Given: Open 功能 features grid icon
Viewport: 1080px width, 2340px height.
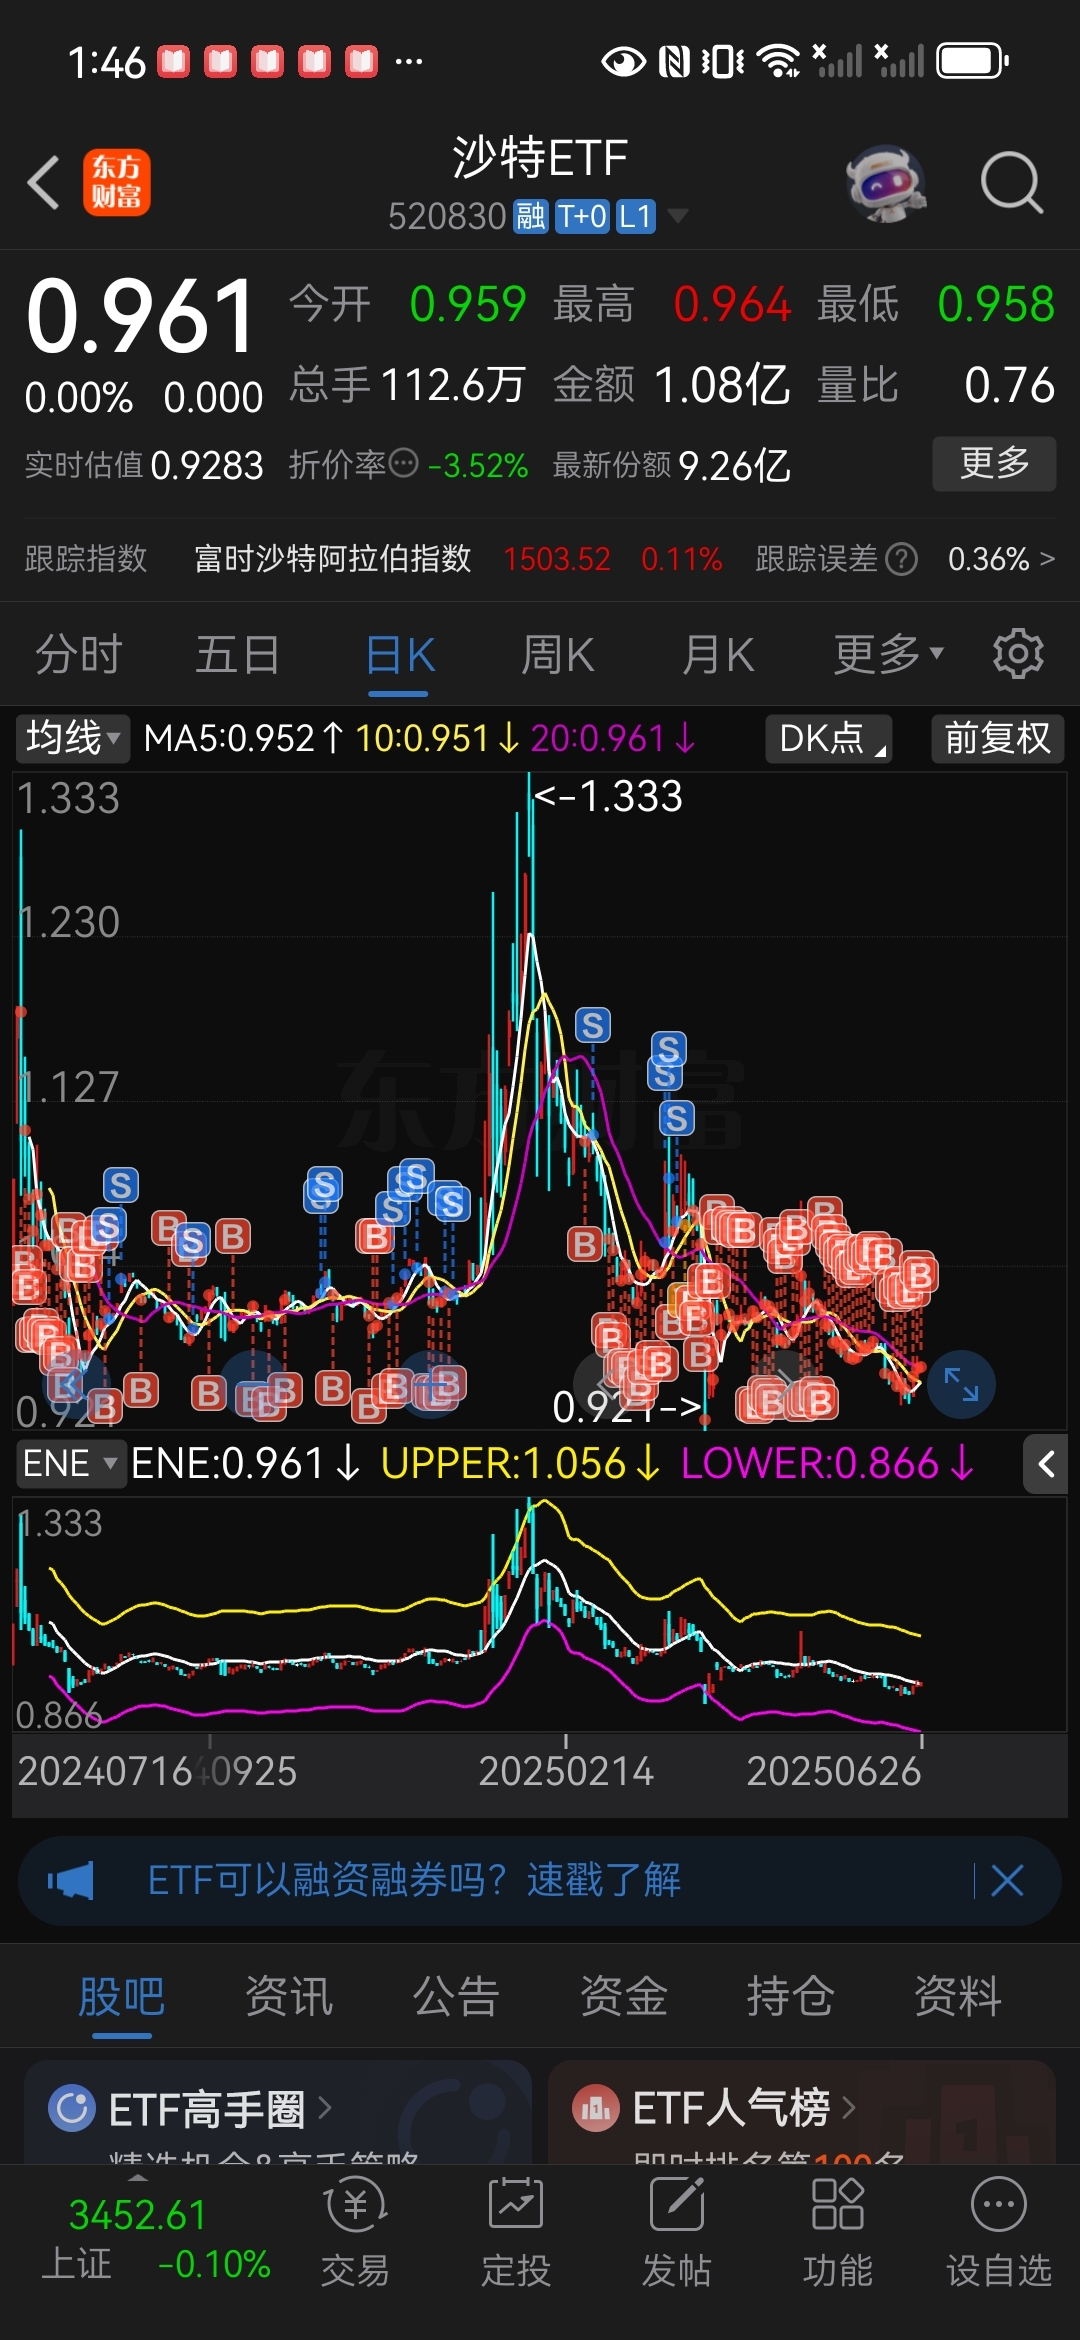Looking at the screenshot, I should (x=838, y=2232).
